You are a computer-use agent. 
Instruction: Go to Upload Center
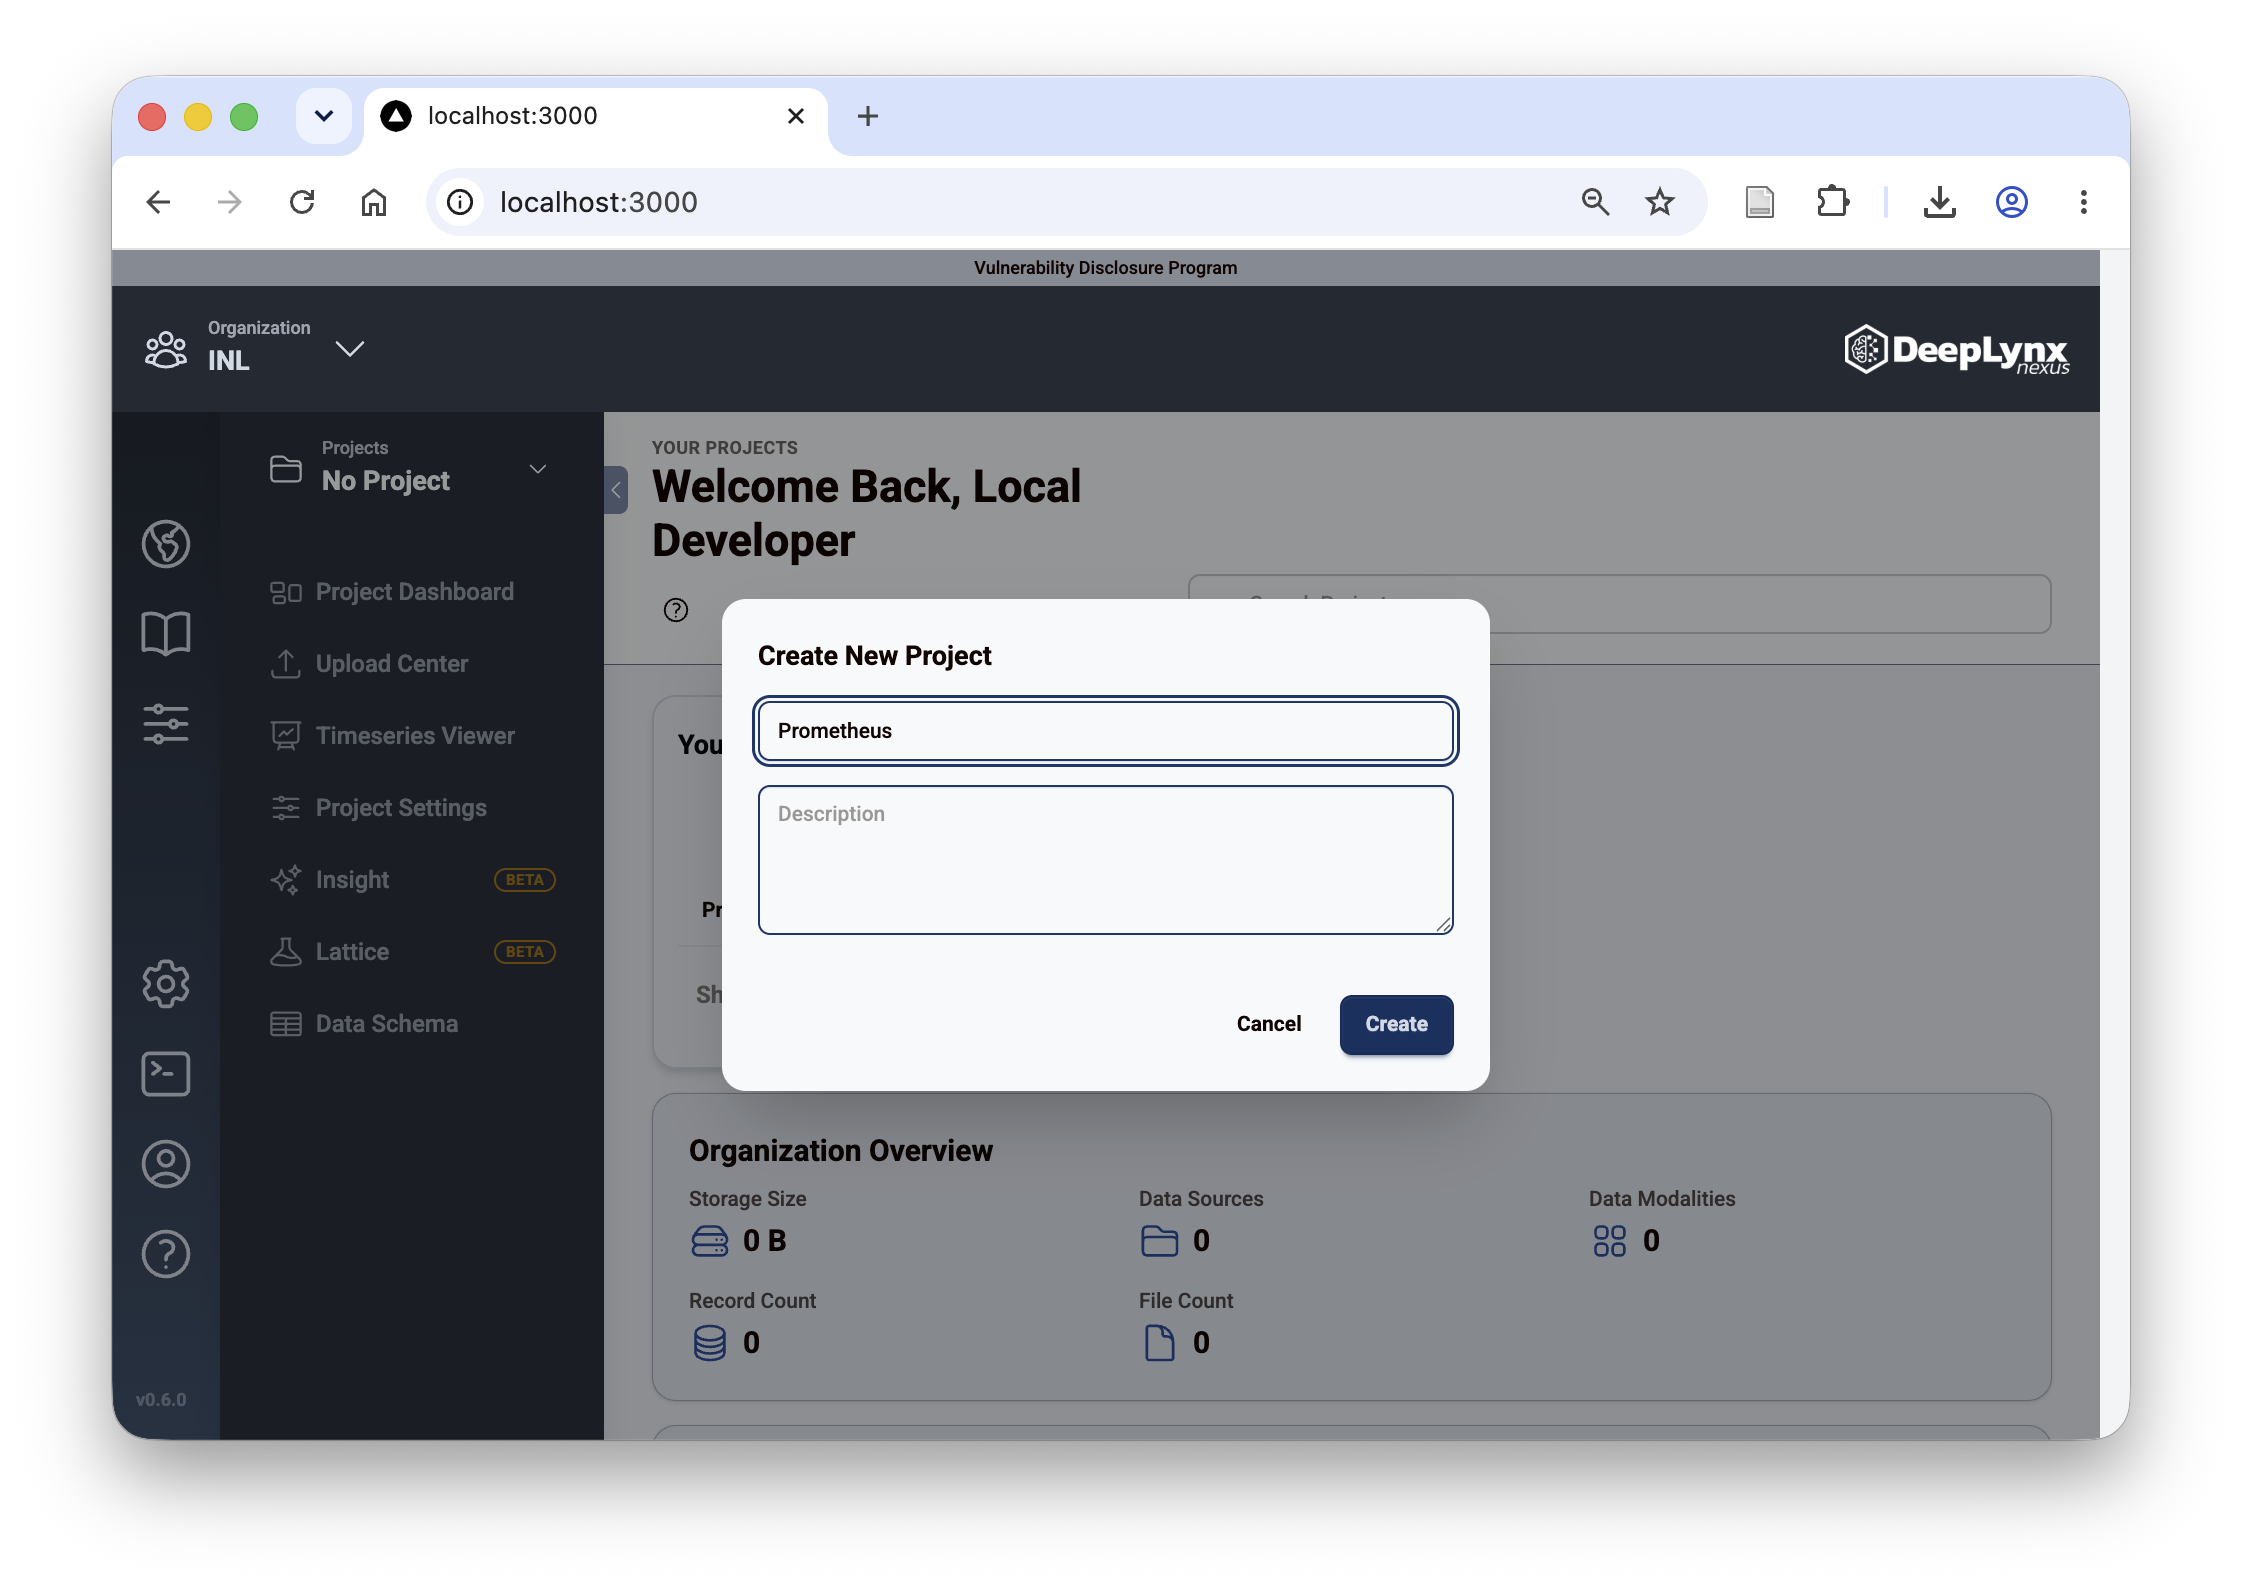coord(369,664)
